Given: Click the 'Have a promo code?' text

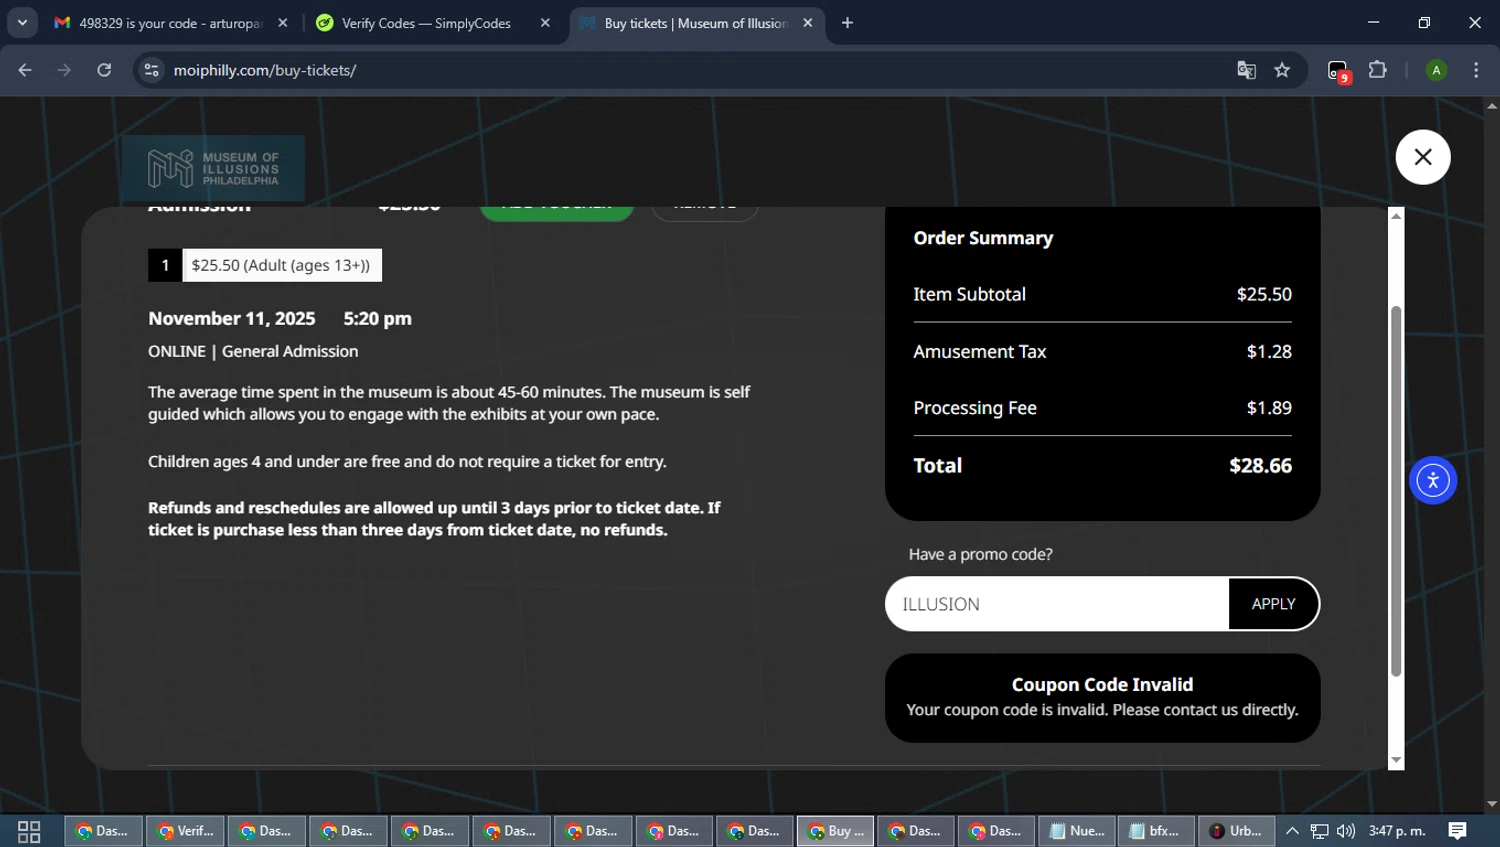Looking at the screenshot, I should pyautogui.click(x=980, y=554).
